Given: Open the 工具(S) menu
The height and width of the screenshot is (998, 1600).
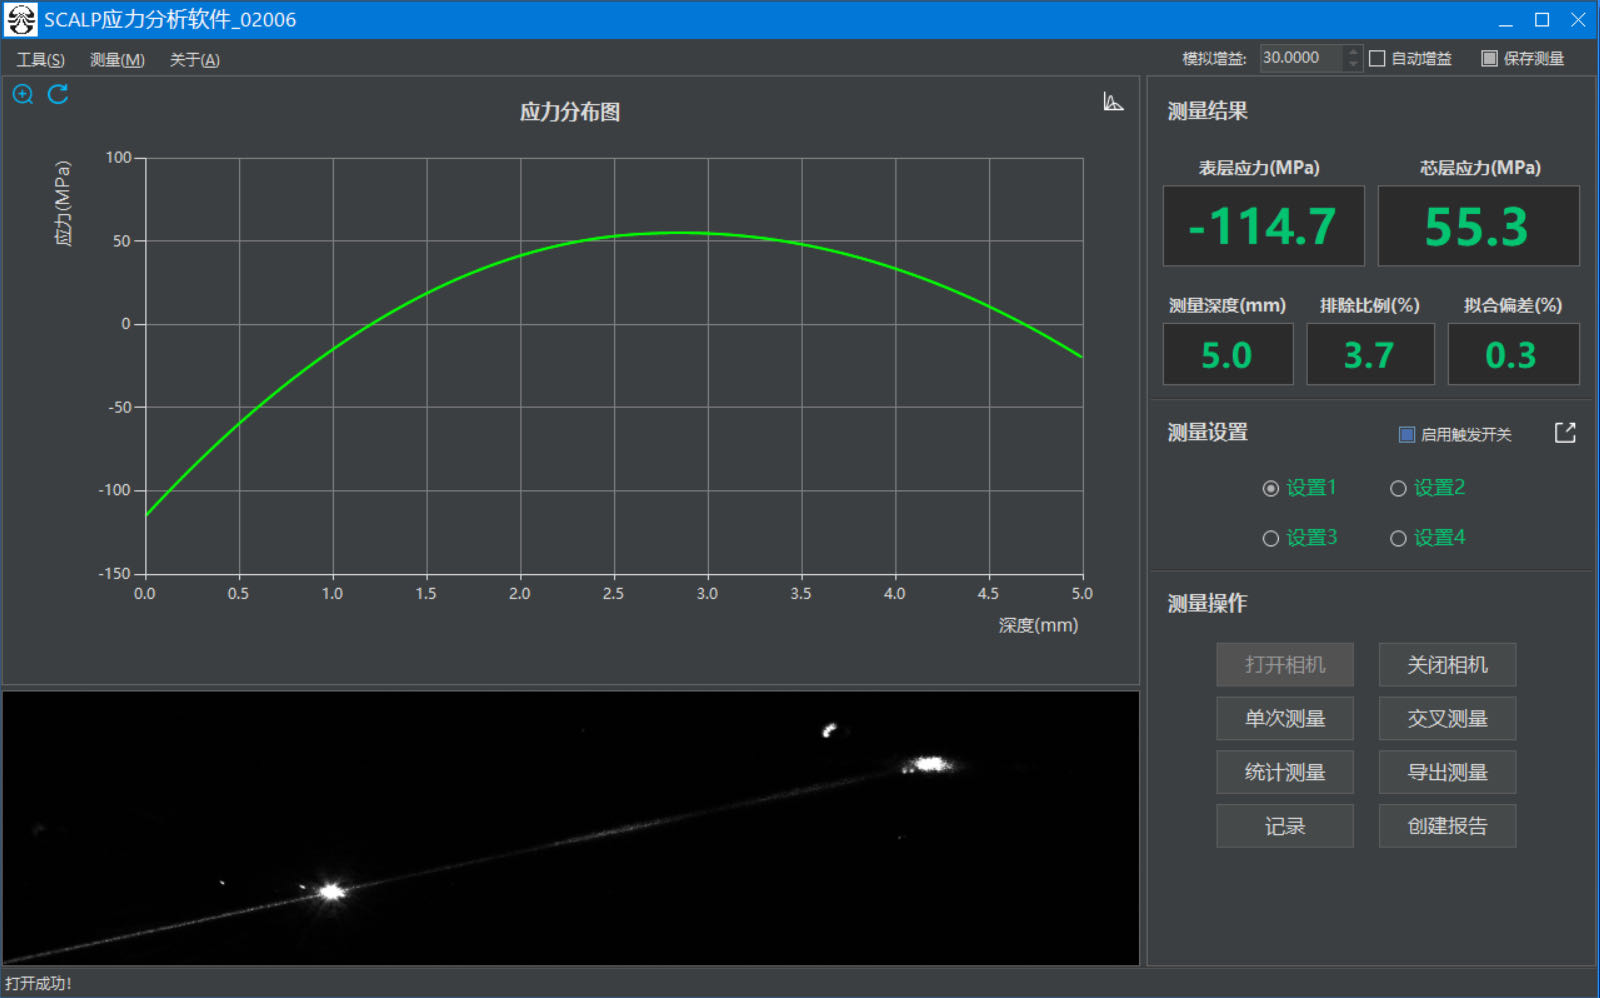Looking at the screenshot, I should (x=41, y=60).
